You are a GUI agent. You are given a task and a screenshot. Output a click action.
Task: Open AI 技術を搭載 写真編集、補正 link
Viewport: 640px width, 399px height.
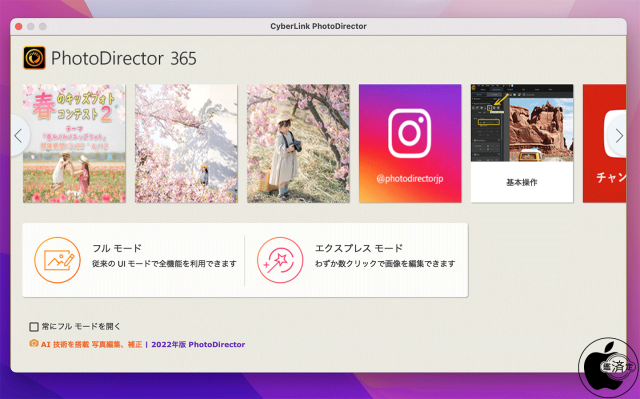91,344
